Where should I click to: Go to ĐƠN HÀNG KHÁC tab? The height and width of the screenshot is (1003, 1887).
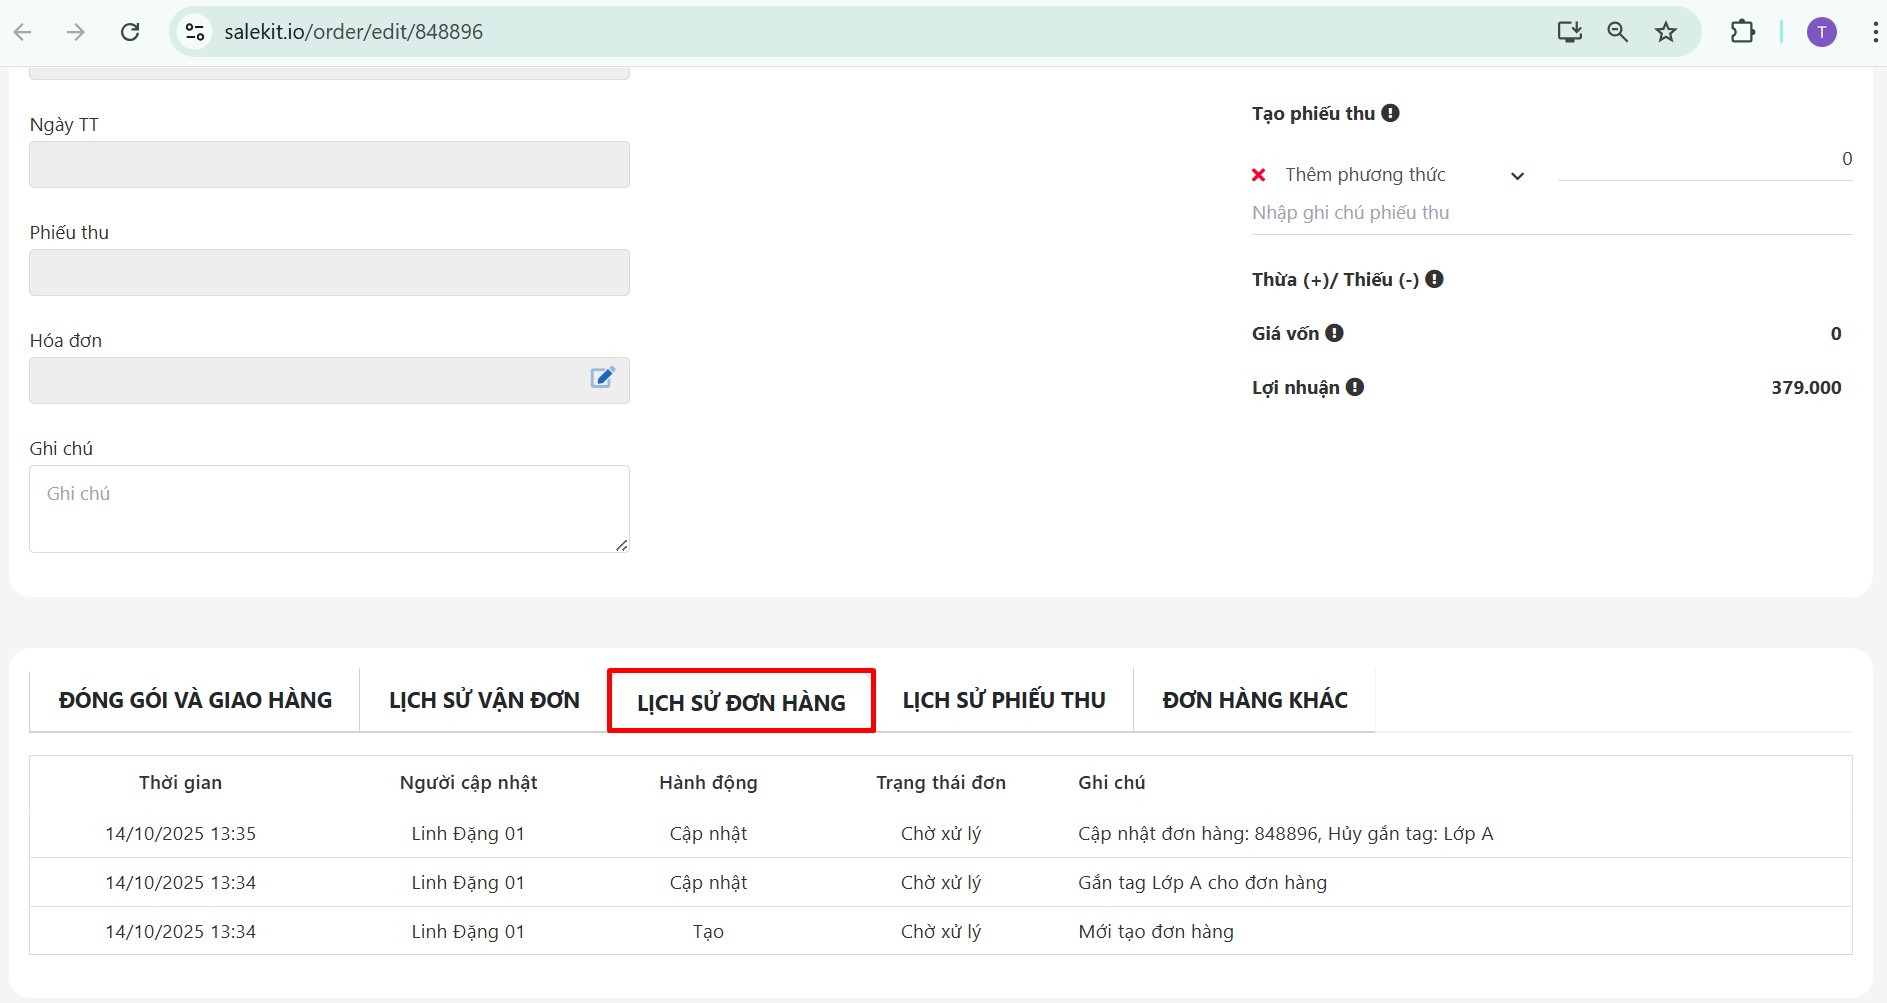pyautogui.click(x=1254, y=700)
